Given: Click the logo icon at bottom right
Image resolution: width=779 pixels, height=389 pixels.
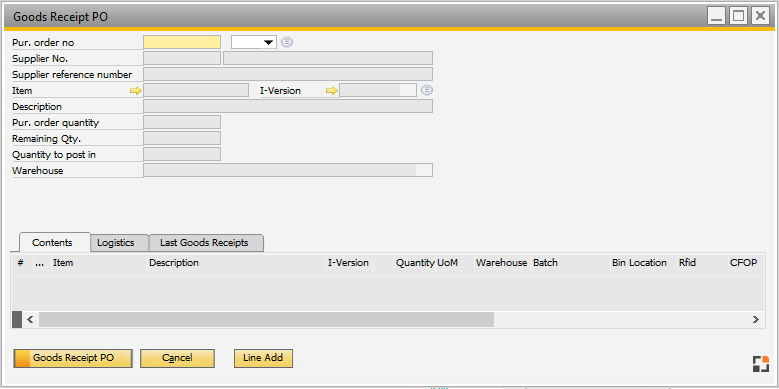Looking at the screenshot, I should [760, 364].
